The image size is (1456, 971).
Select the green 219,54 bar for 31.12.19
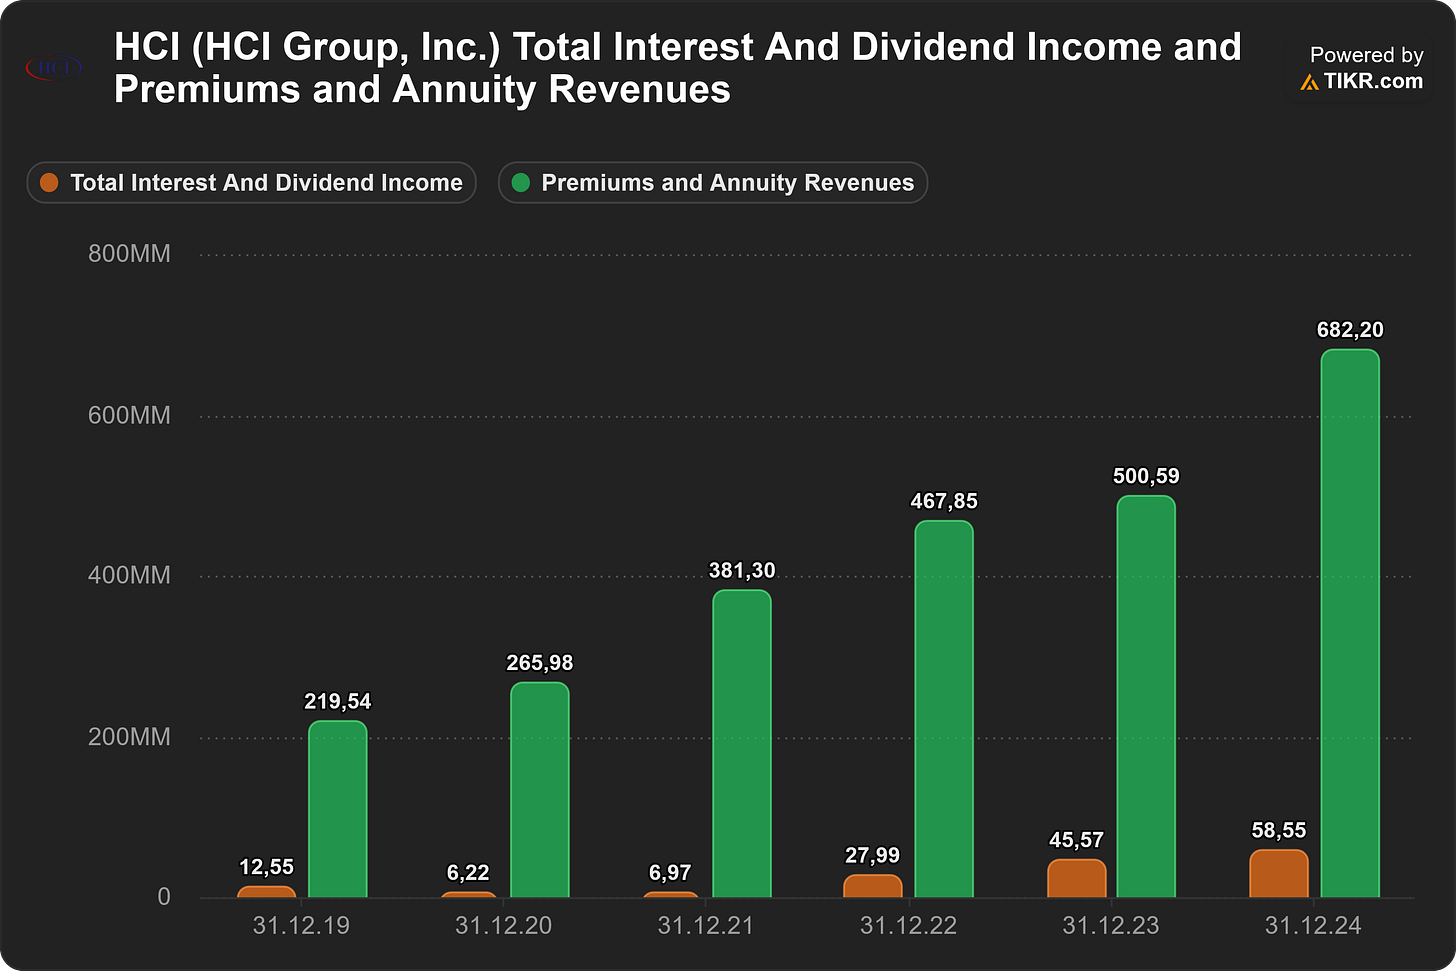point(338,809)
